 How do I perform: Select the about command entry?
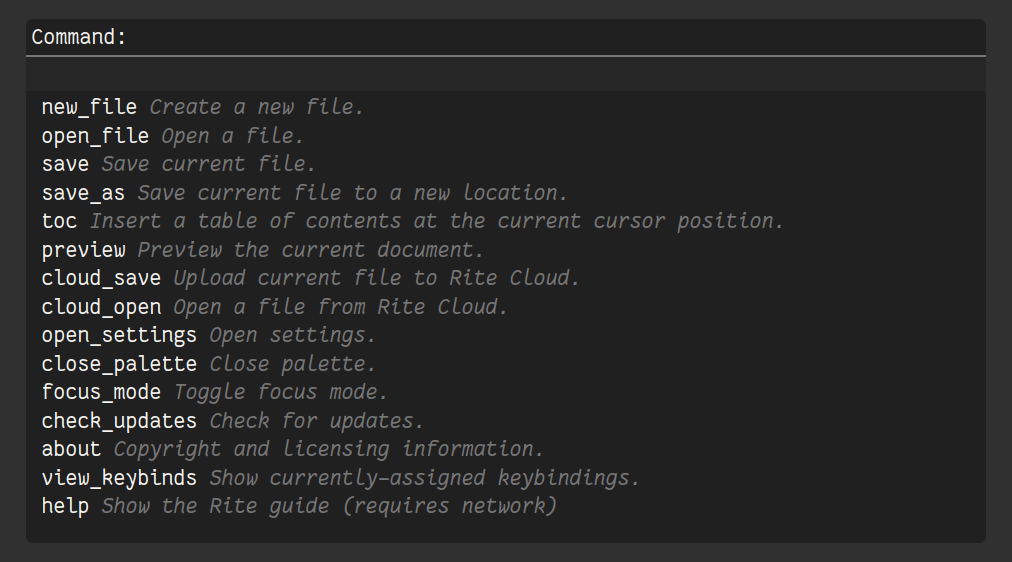(71, 449)
